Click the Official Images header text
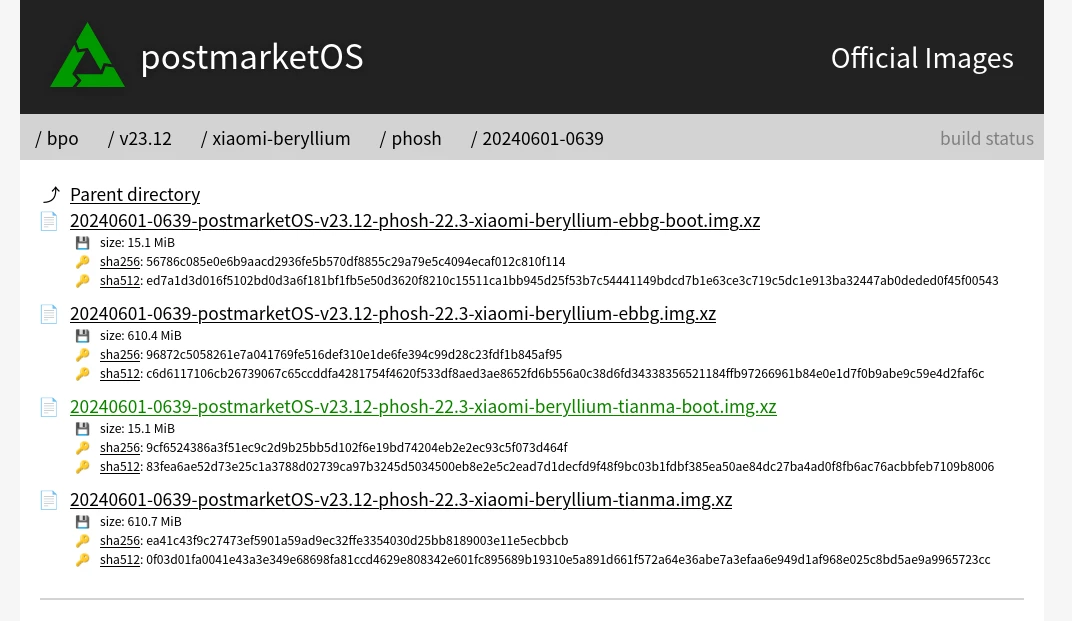 922,58
